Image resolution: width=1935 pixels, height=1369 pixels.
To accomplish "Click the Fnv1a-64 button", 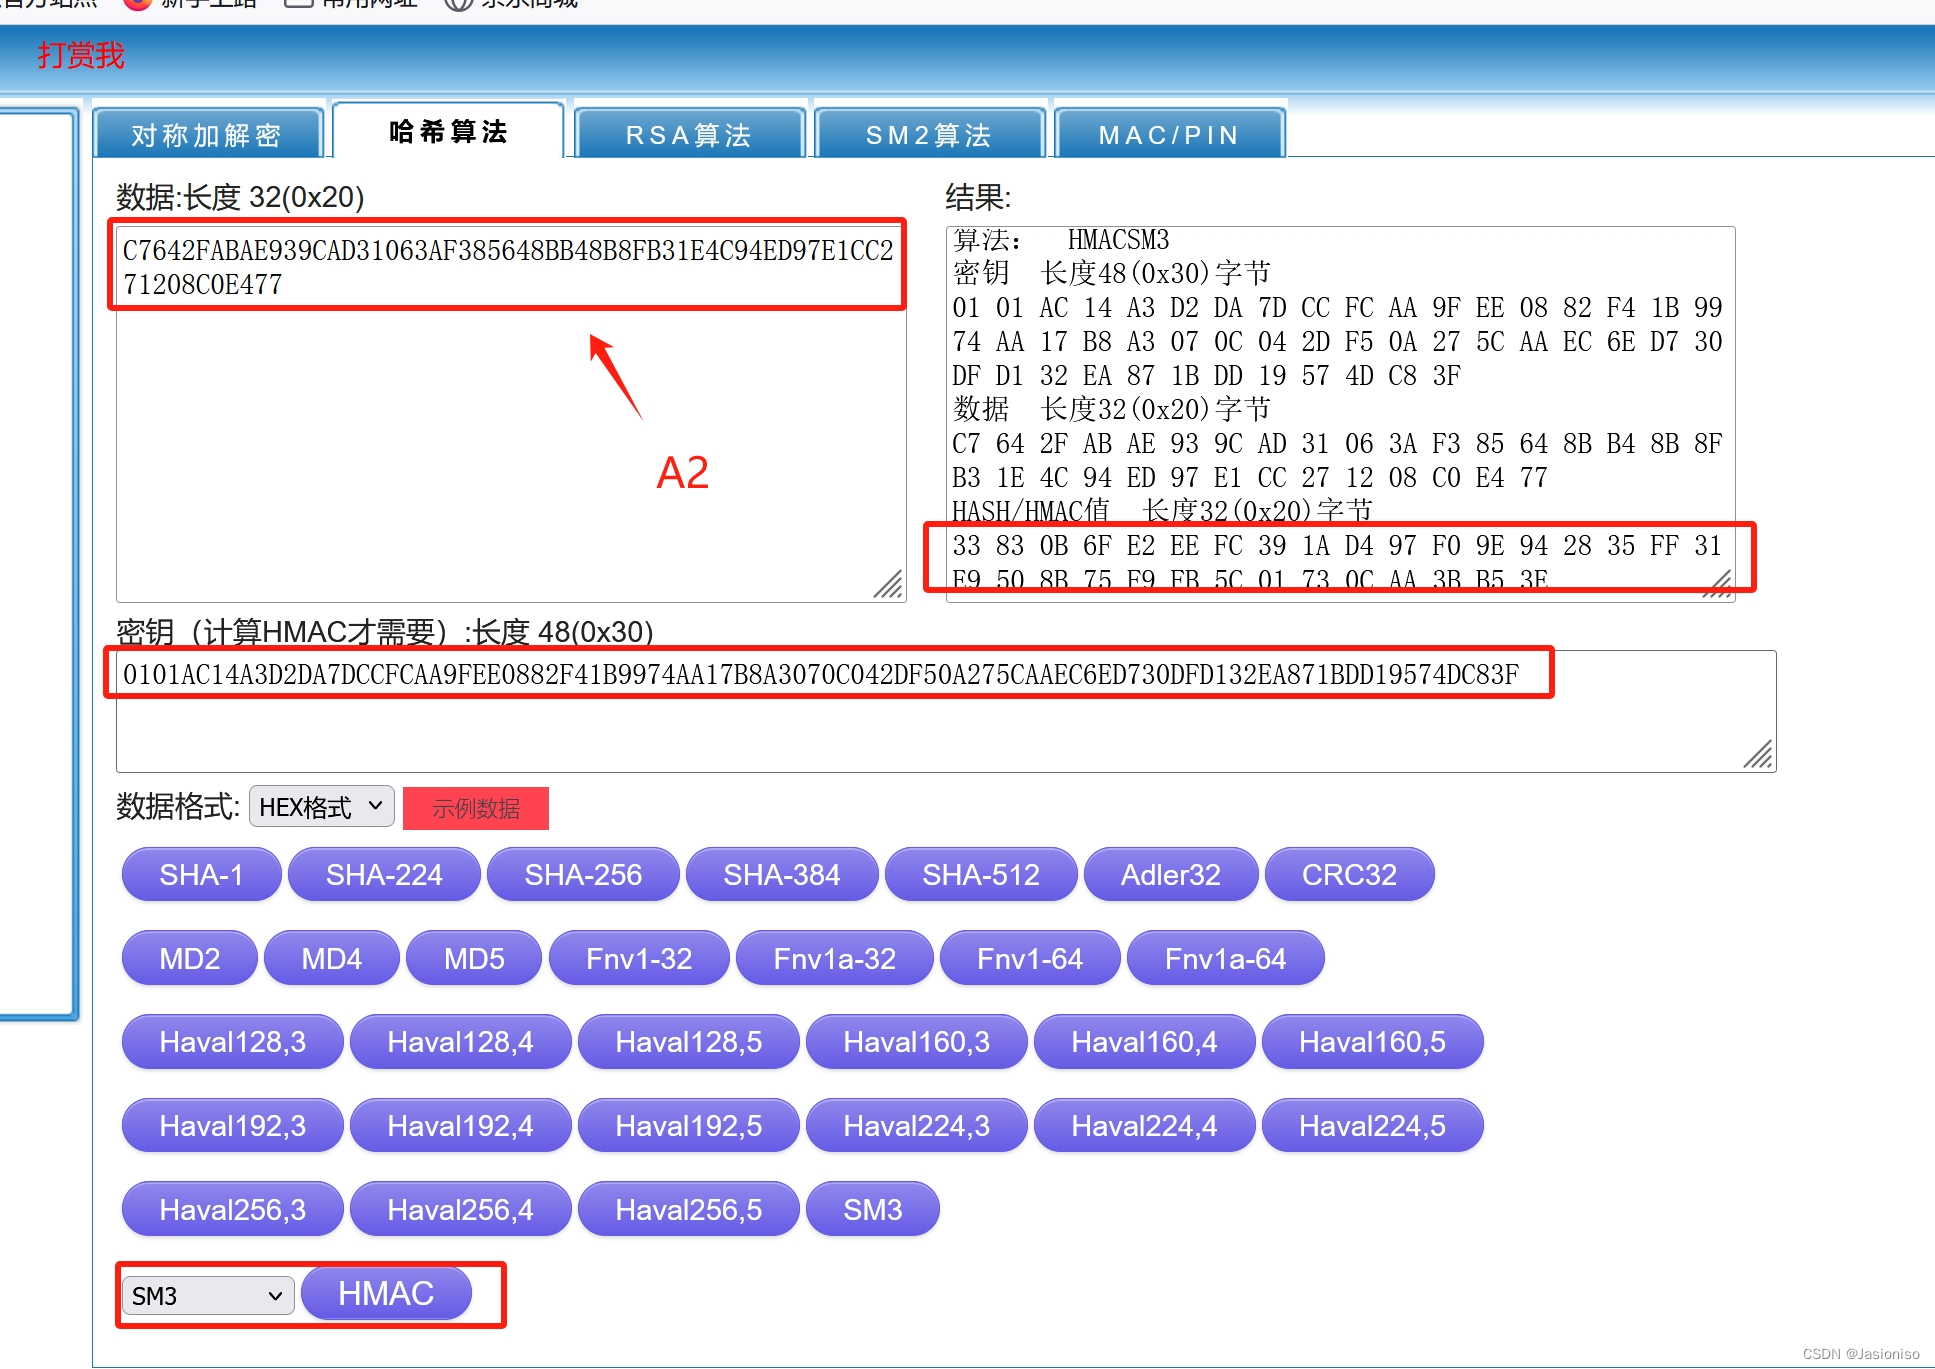I will pos(1224,958).
